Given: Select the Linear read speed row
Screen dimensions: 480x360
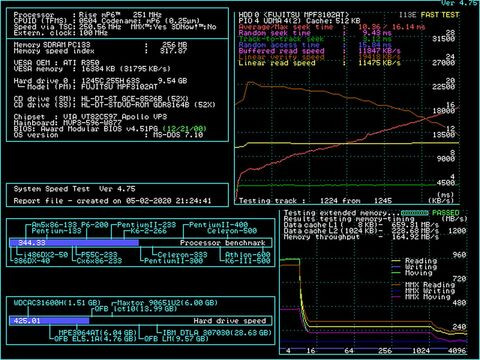Looking at the screenshot, I should (319, 63).
